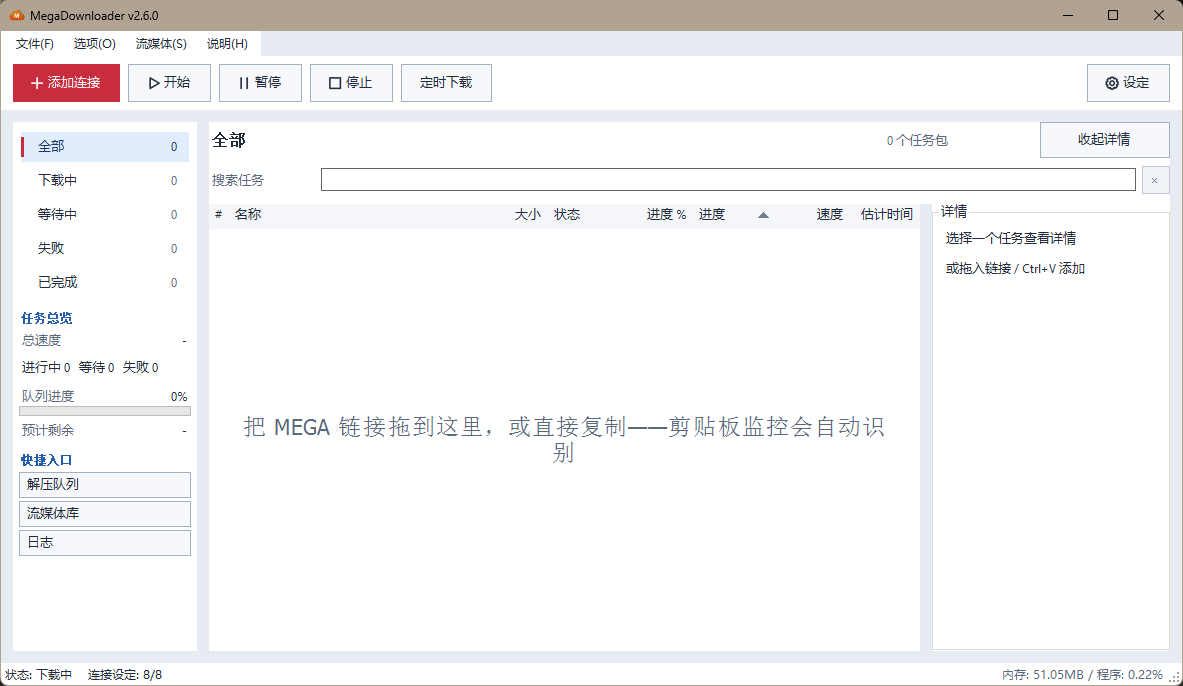Start downloads with the 开始 button
Screen dimensions: 1183x686
coord(169,83)
